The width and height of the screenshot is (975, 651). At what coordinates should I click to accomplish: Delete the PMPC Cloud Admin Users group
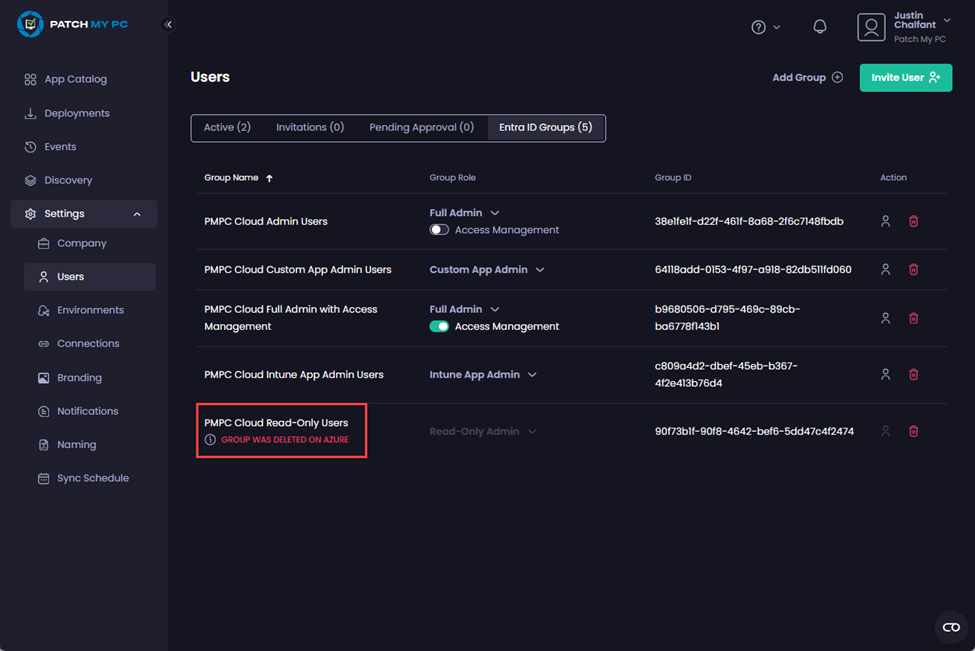point(913,221)
